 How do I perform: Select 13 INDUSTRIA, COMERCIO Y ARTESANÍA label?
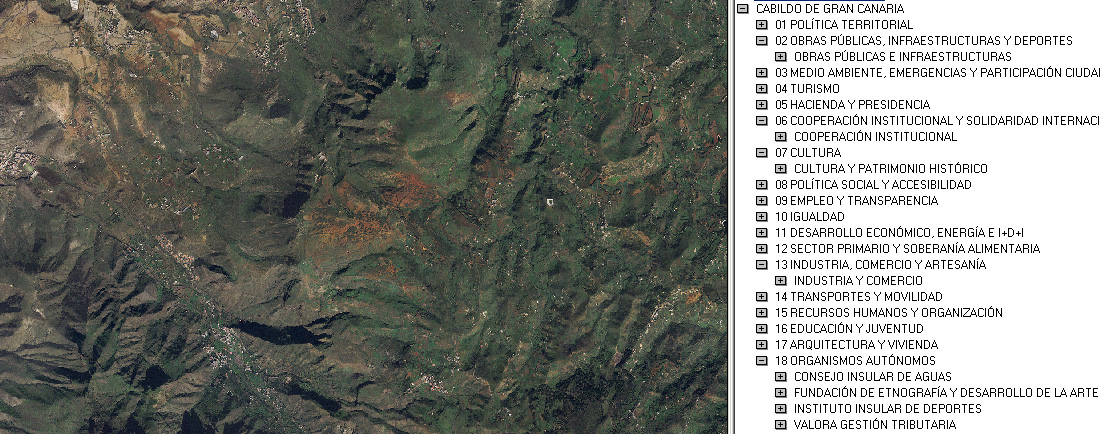pyautogui.click(x=880, y=265)
